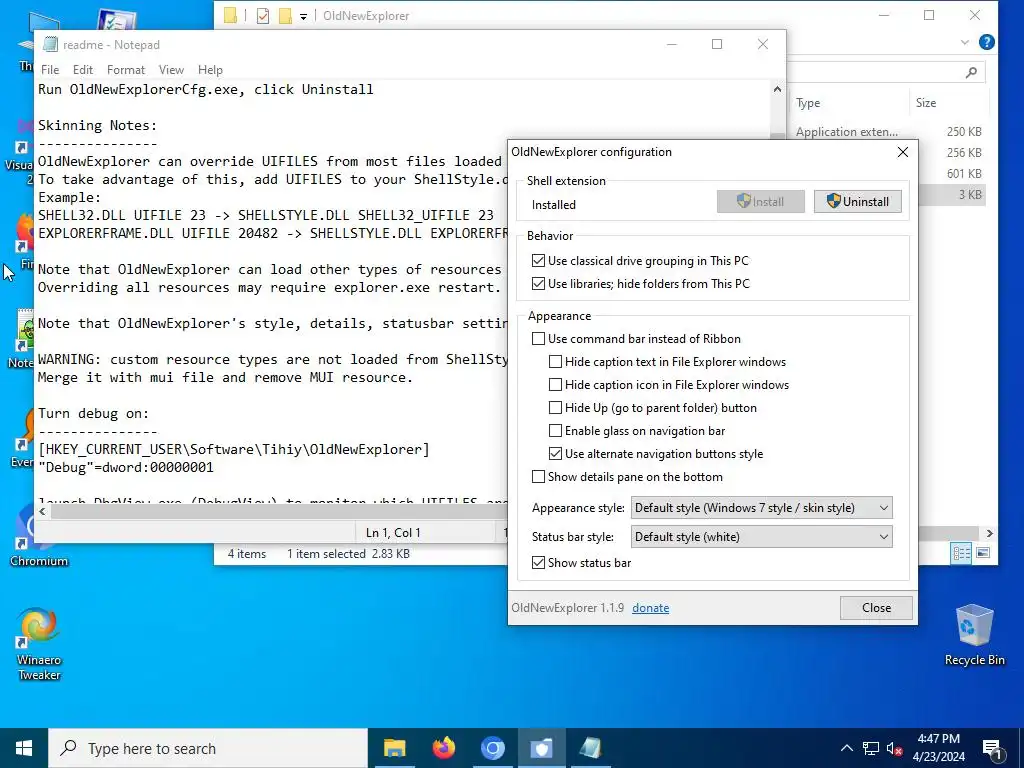Open the Appearance style dropdown
1024x768 pixels.
(x=761, y=508)
